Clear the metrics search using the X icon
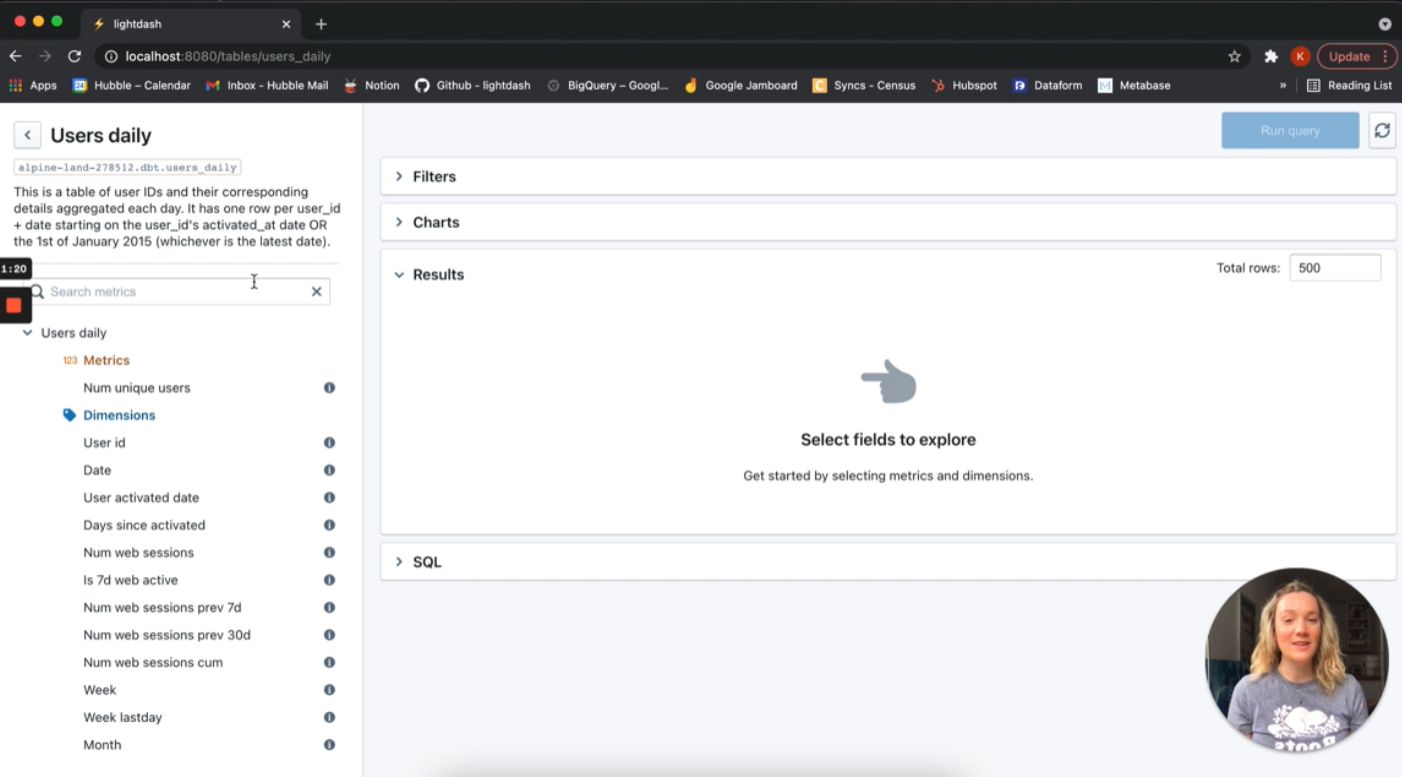Viewport: 1402px width, 777px height. (x=316, y=291)
